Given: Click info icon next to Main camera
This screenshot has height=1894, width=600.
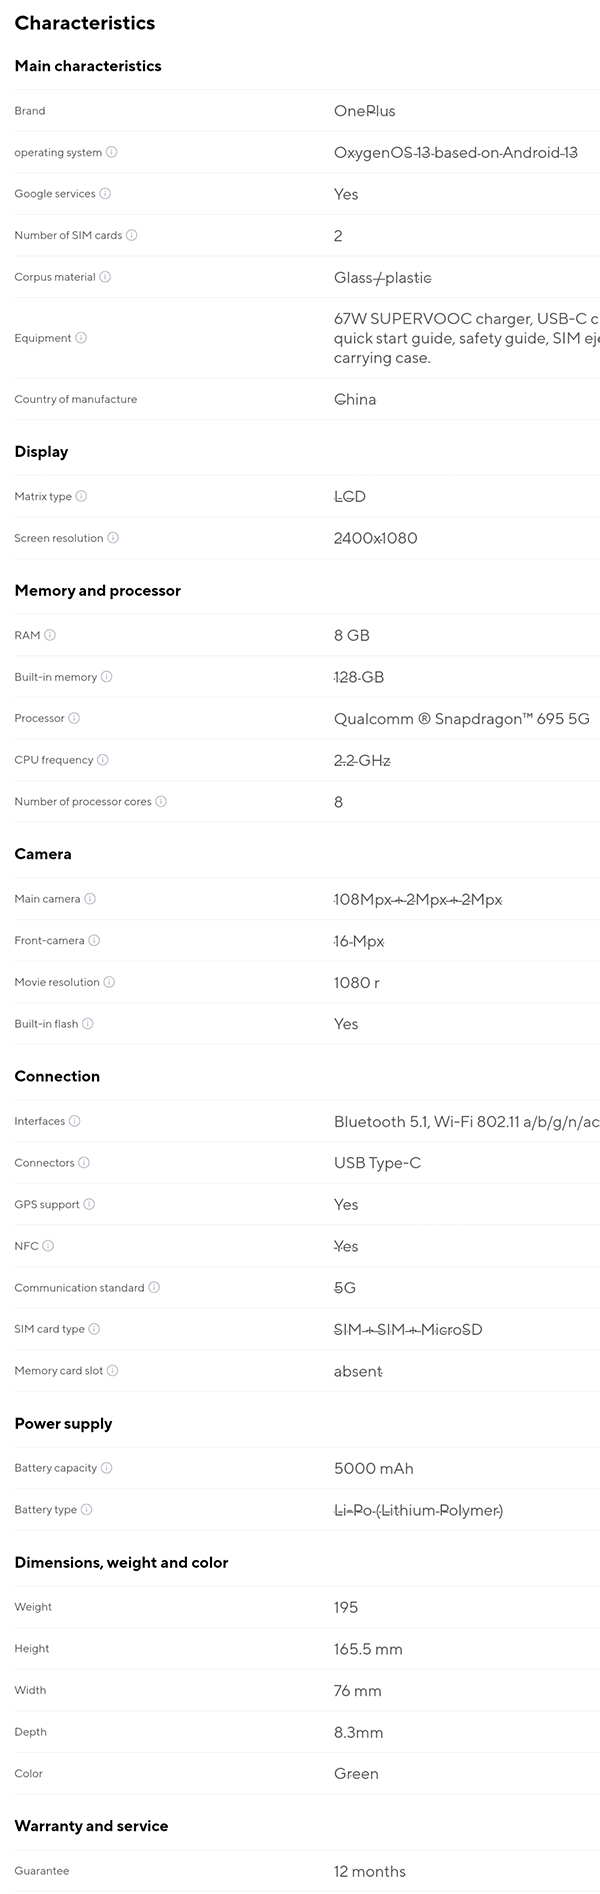Looking at the screenshot, I should pos(90,899).
